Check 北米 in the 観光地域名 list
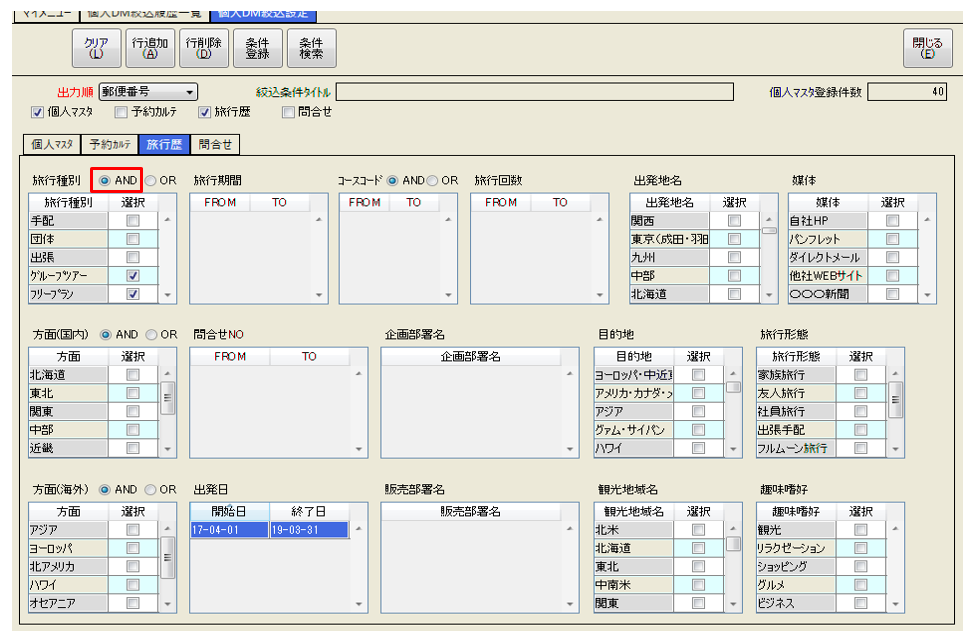The image size is (972, 640). [x=699, y=530]
